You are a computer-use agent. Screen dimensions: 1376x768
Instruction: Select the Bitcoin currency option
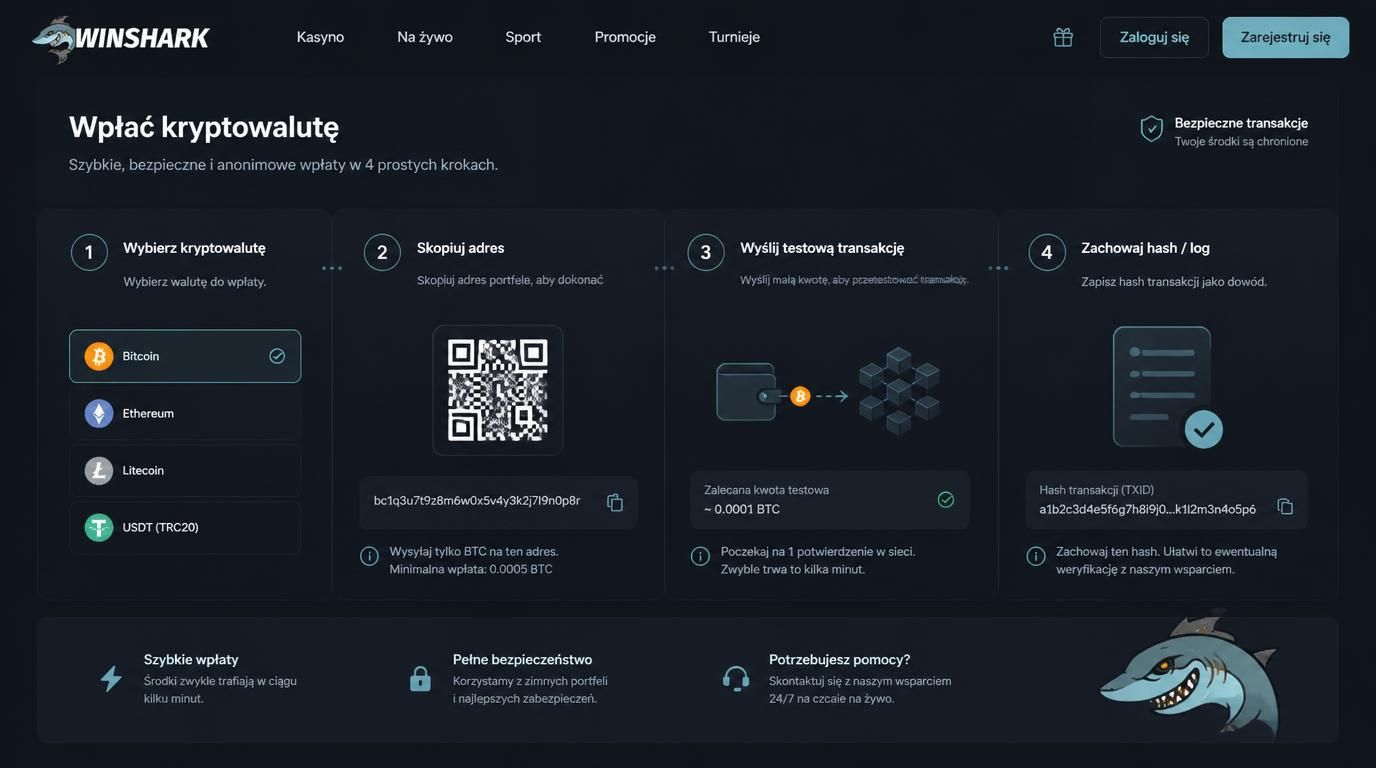click(x=185, y=356)
